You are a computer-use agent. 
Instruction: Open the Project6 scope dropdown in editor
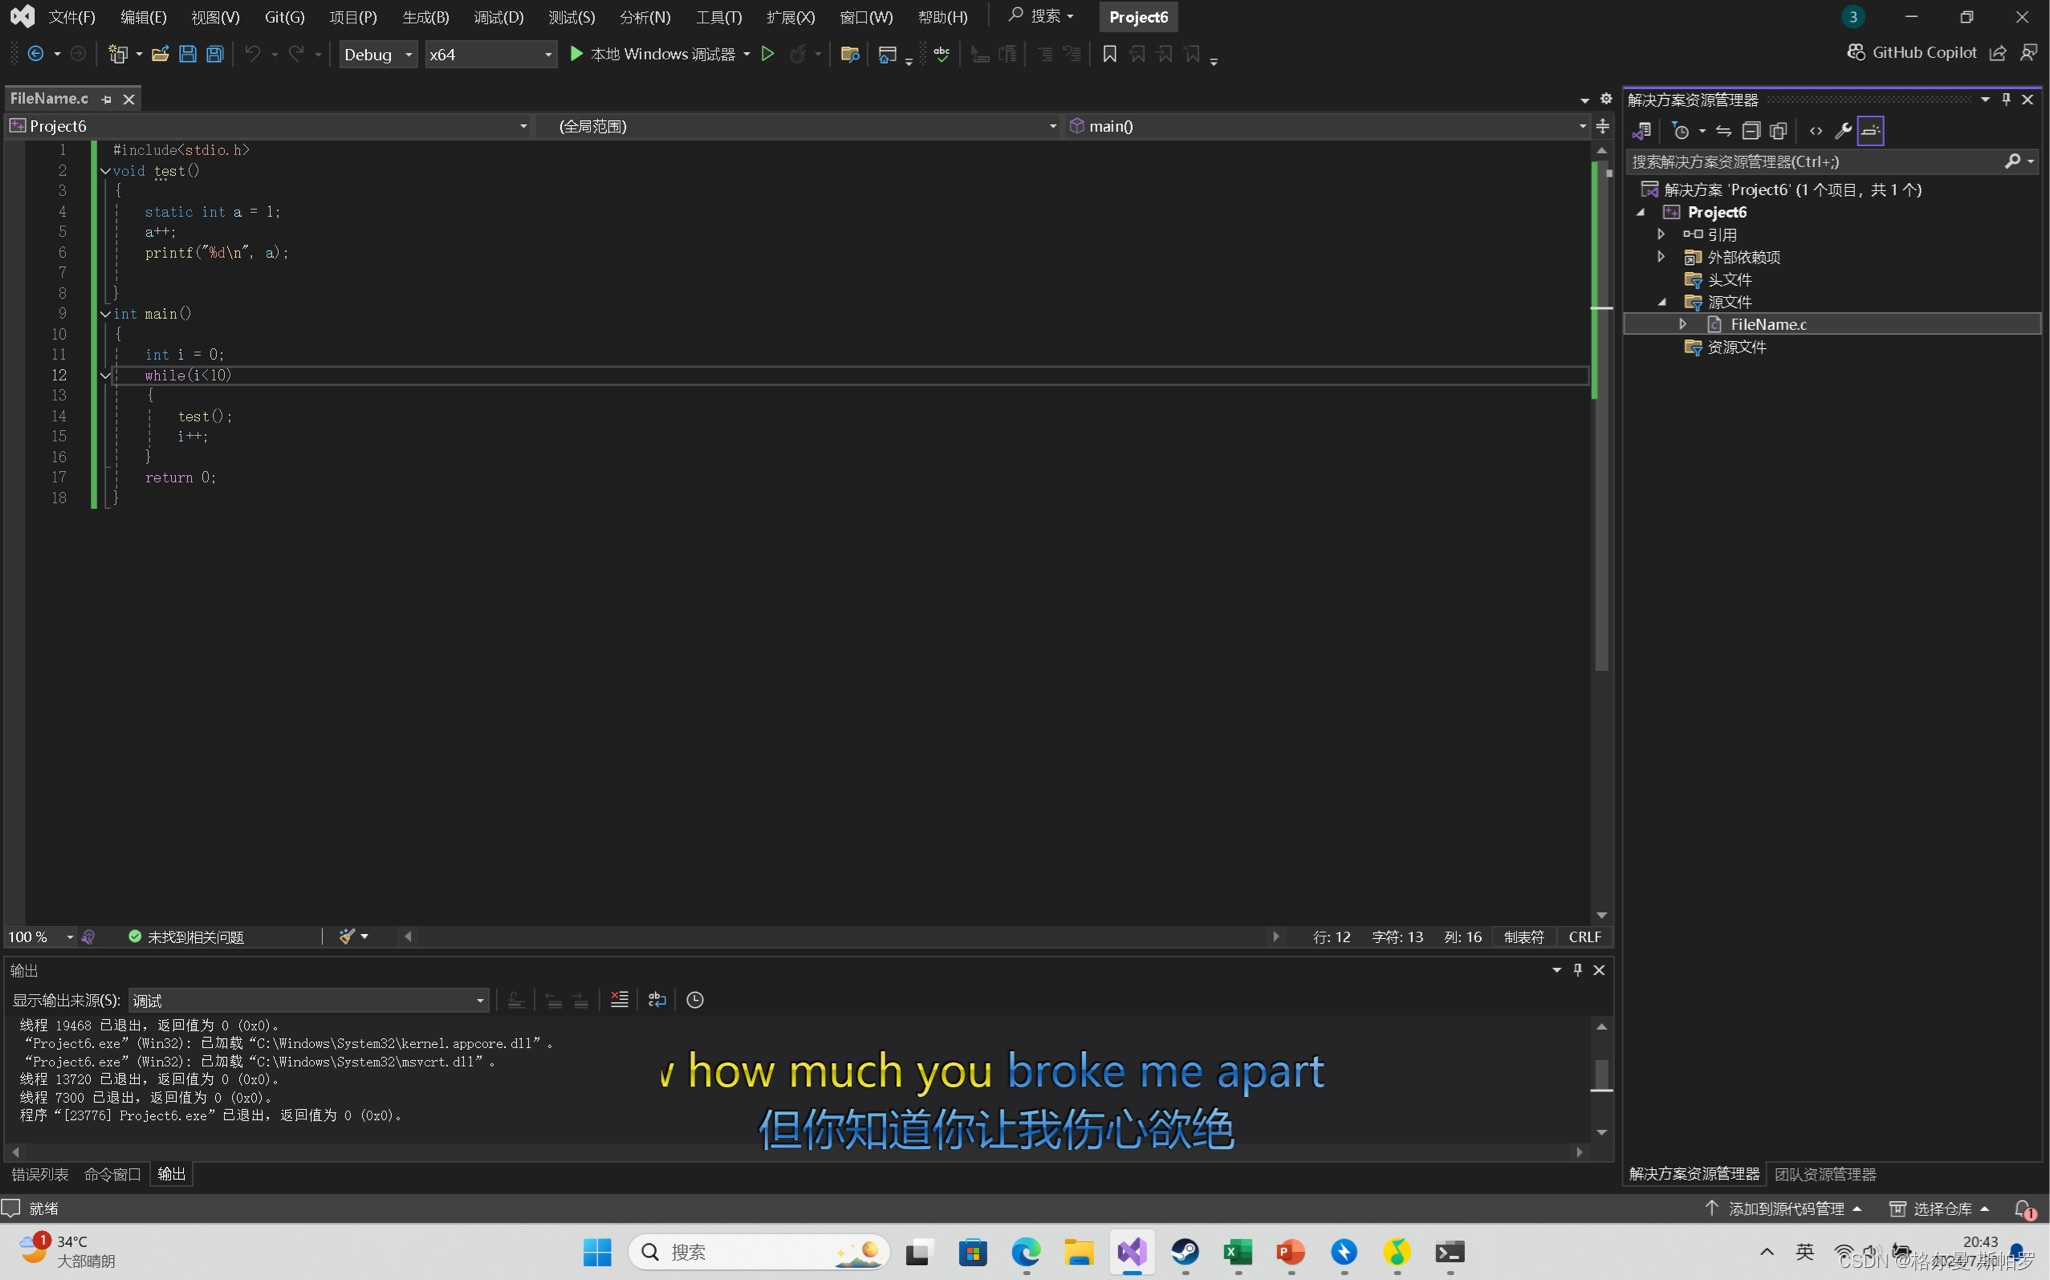coord(270,126)
